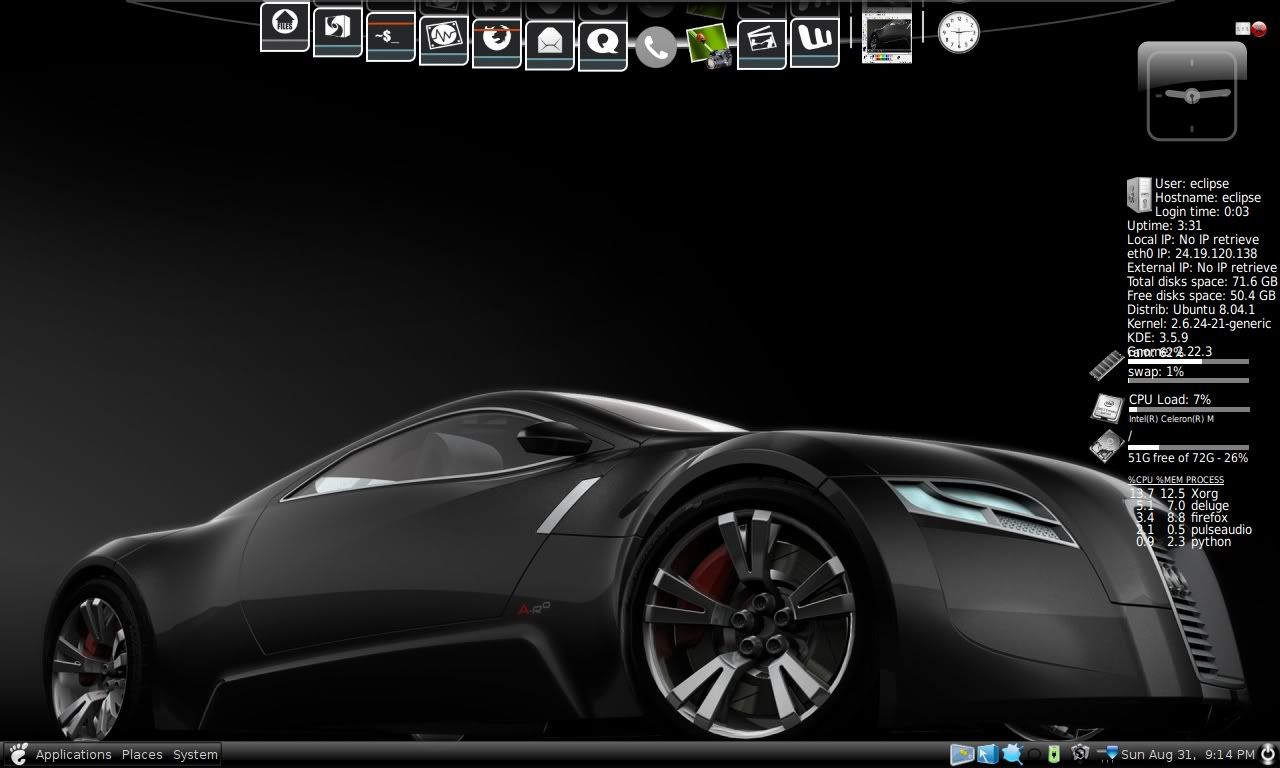
Task: Click the 'User: eclipse' text
Action: point(1192,184)
